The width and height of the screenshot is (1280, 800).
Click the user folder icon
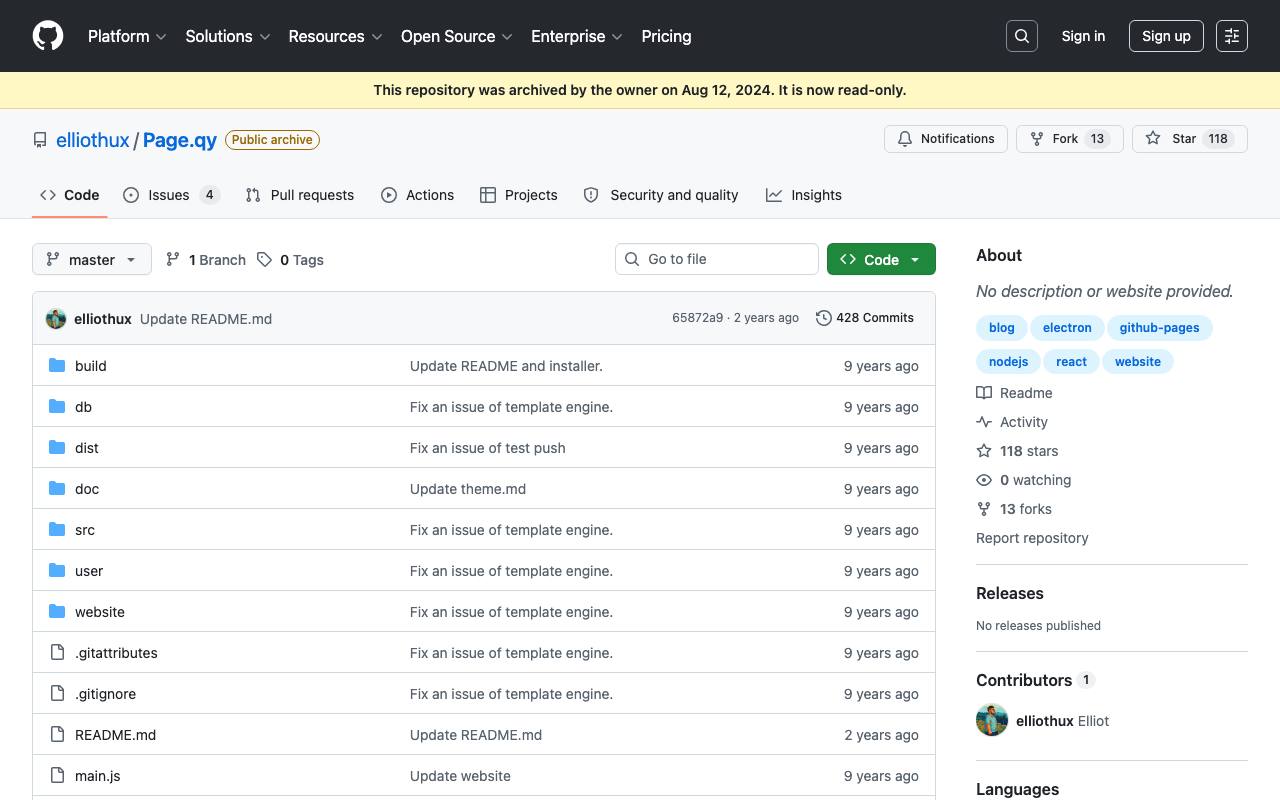[57, 571]
